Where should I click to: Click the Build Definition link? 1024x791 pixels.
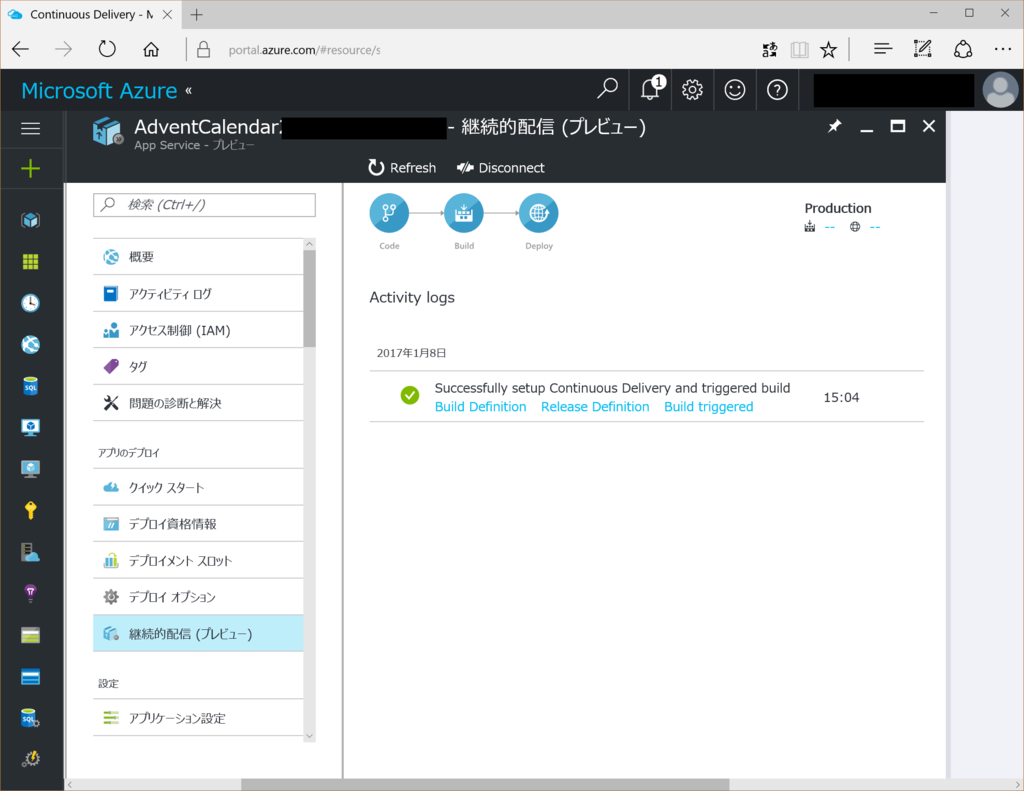click(481, 407)
